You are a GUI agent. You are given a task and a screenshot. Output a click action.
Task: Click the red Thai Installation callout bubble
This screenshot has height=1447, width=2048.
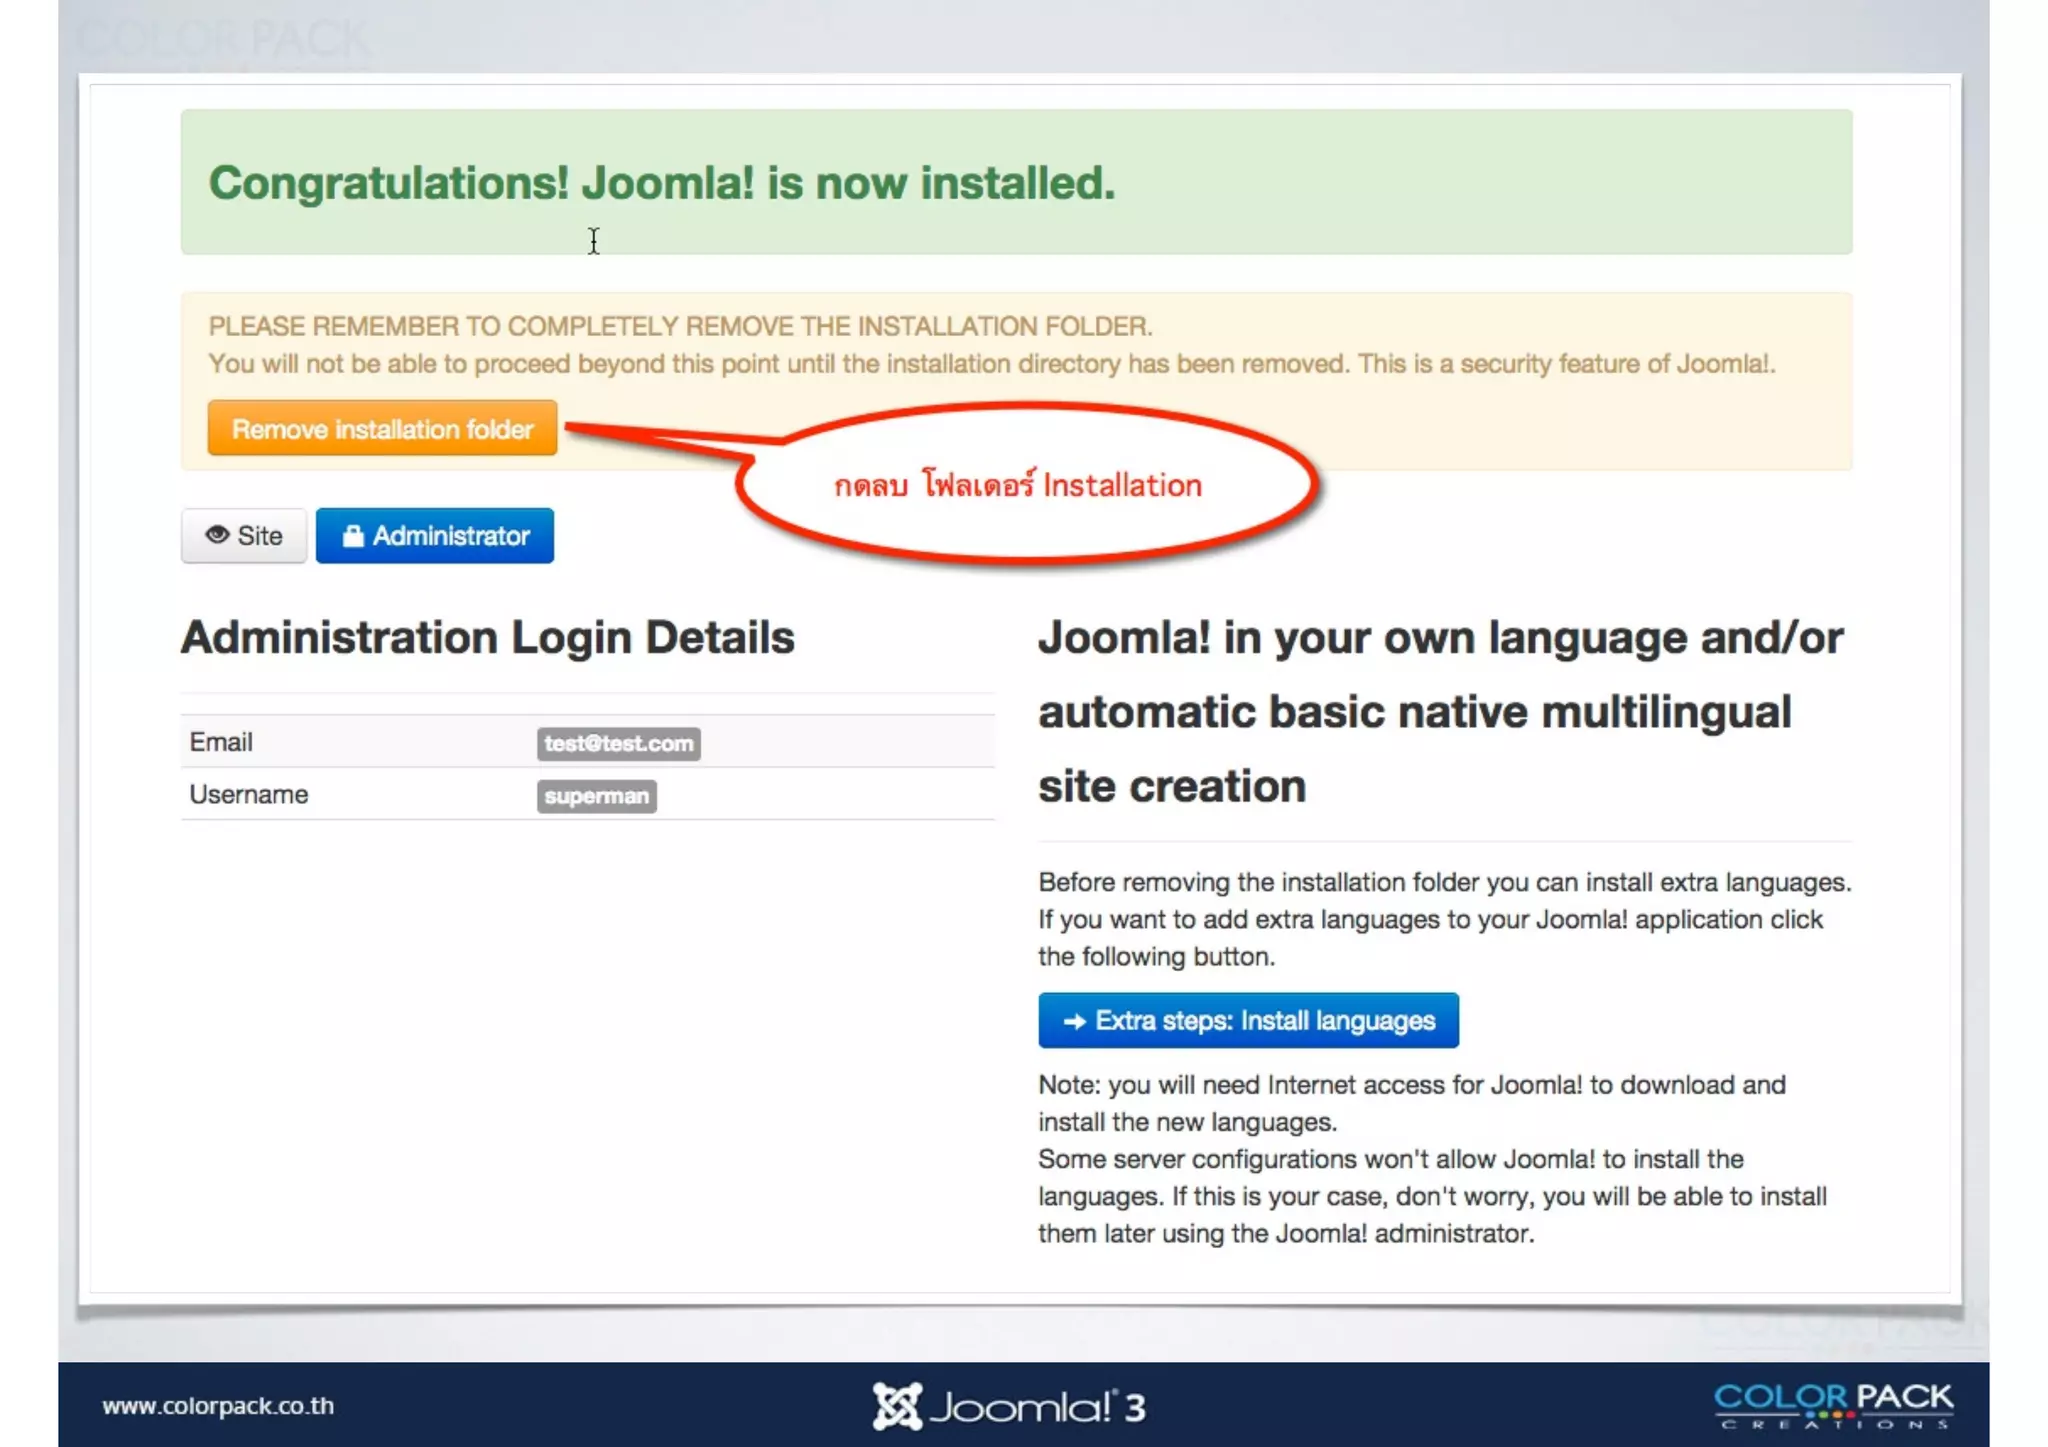coord(1018,486)
